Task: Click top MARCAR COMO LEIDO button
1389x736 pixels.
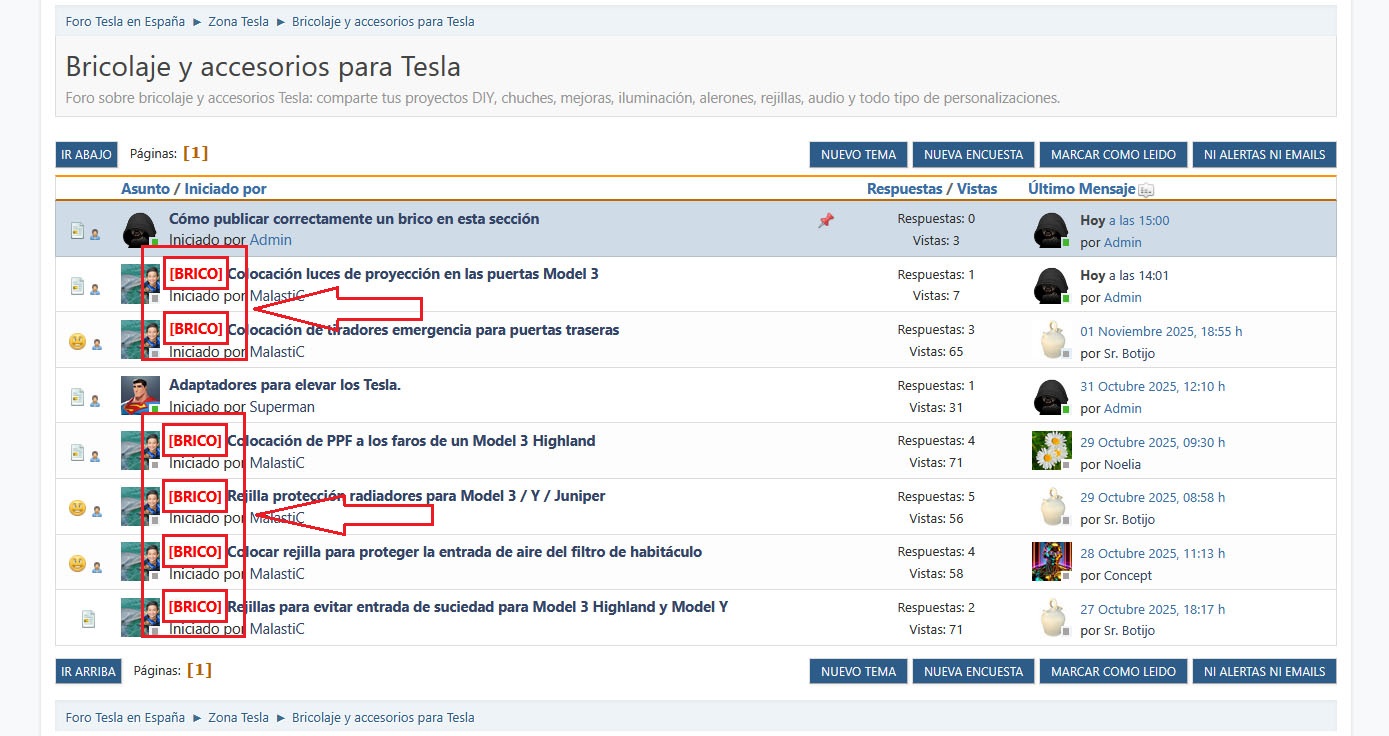Action: 1113,155
